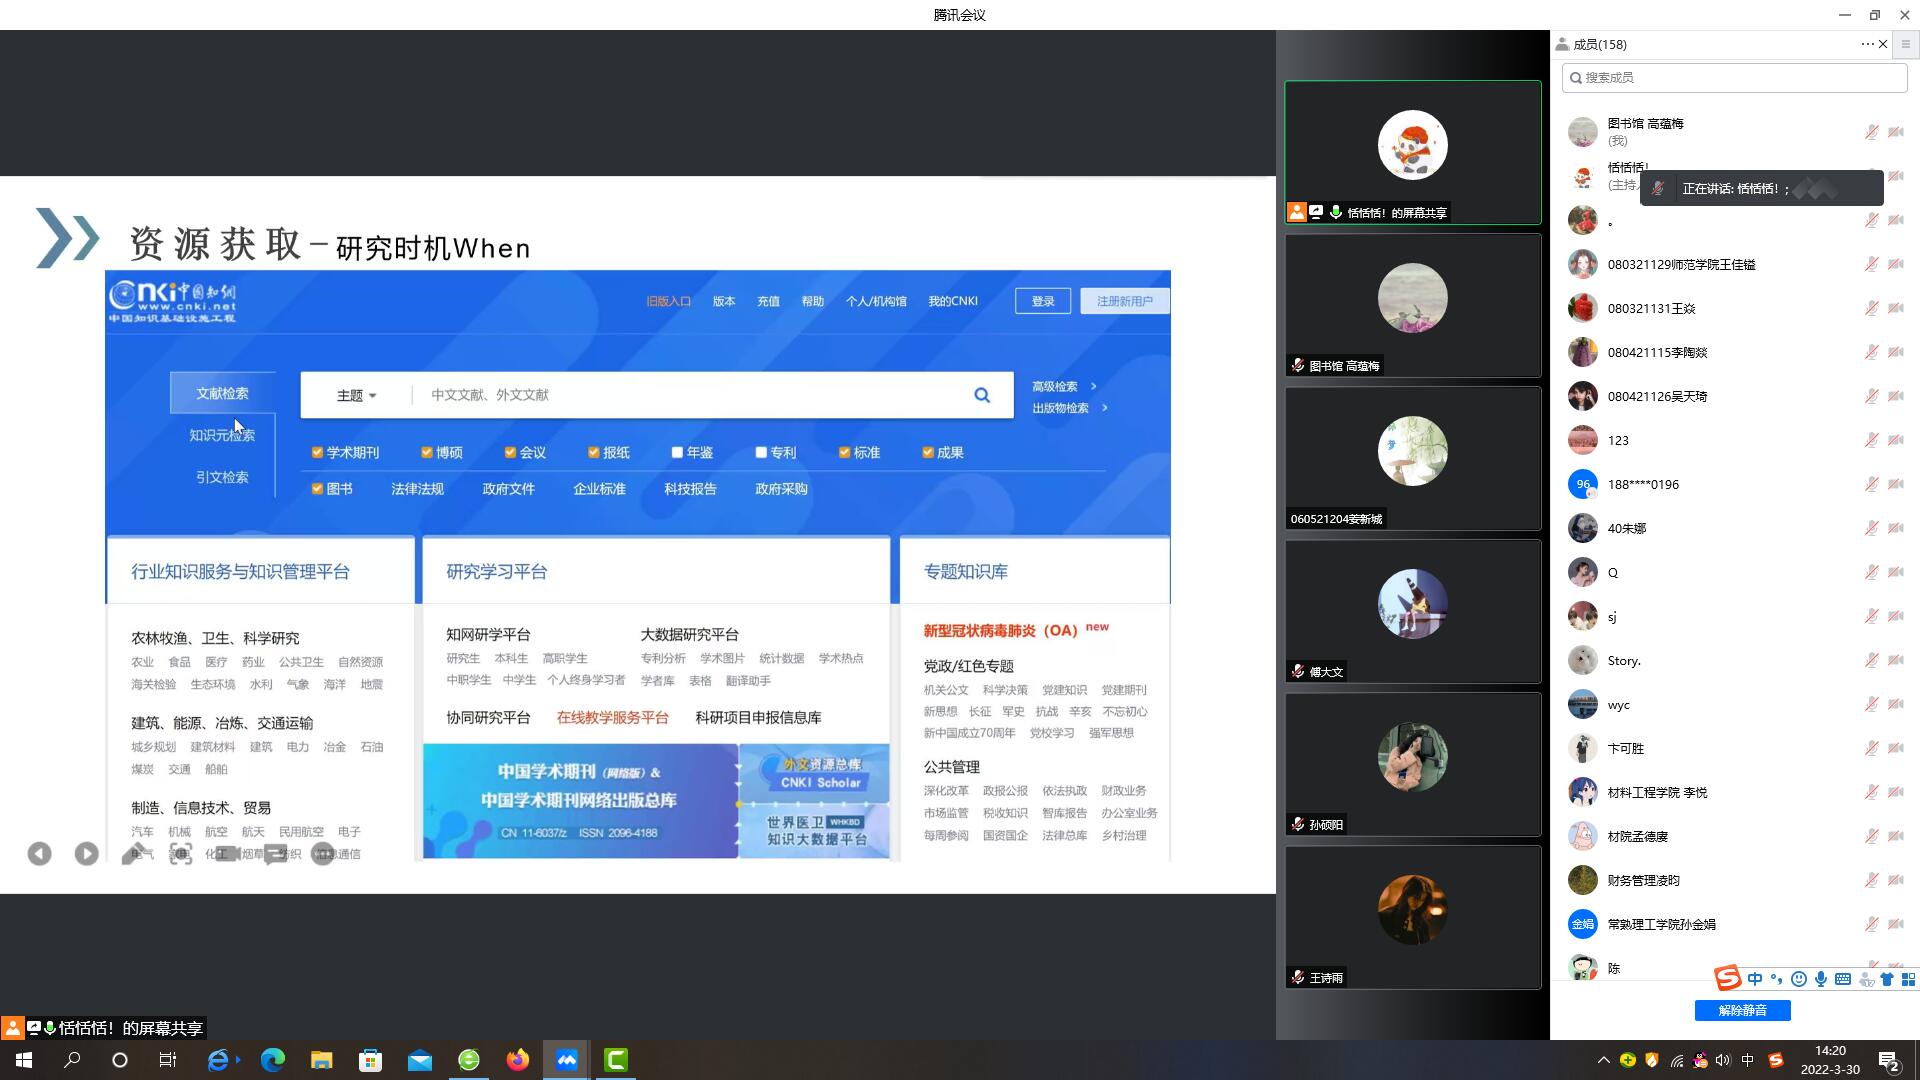This screenshot has height=1080, width=1920.
Task: Open Sogou toolbox grid icon
Action: [1908, 979]
